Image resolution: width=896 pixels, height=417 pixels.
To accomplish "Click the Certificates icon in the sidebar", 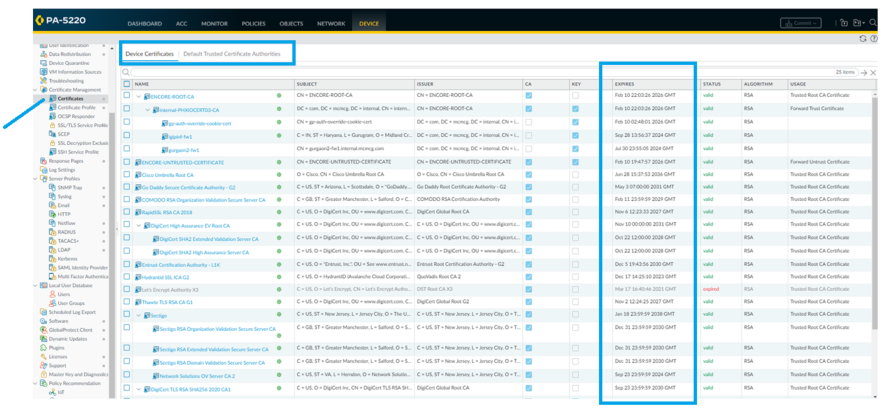I will (53, 99).
